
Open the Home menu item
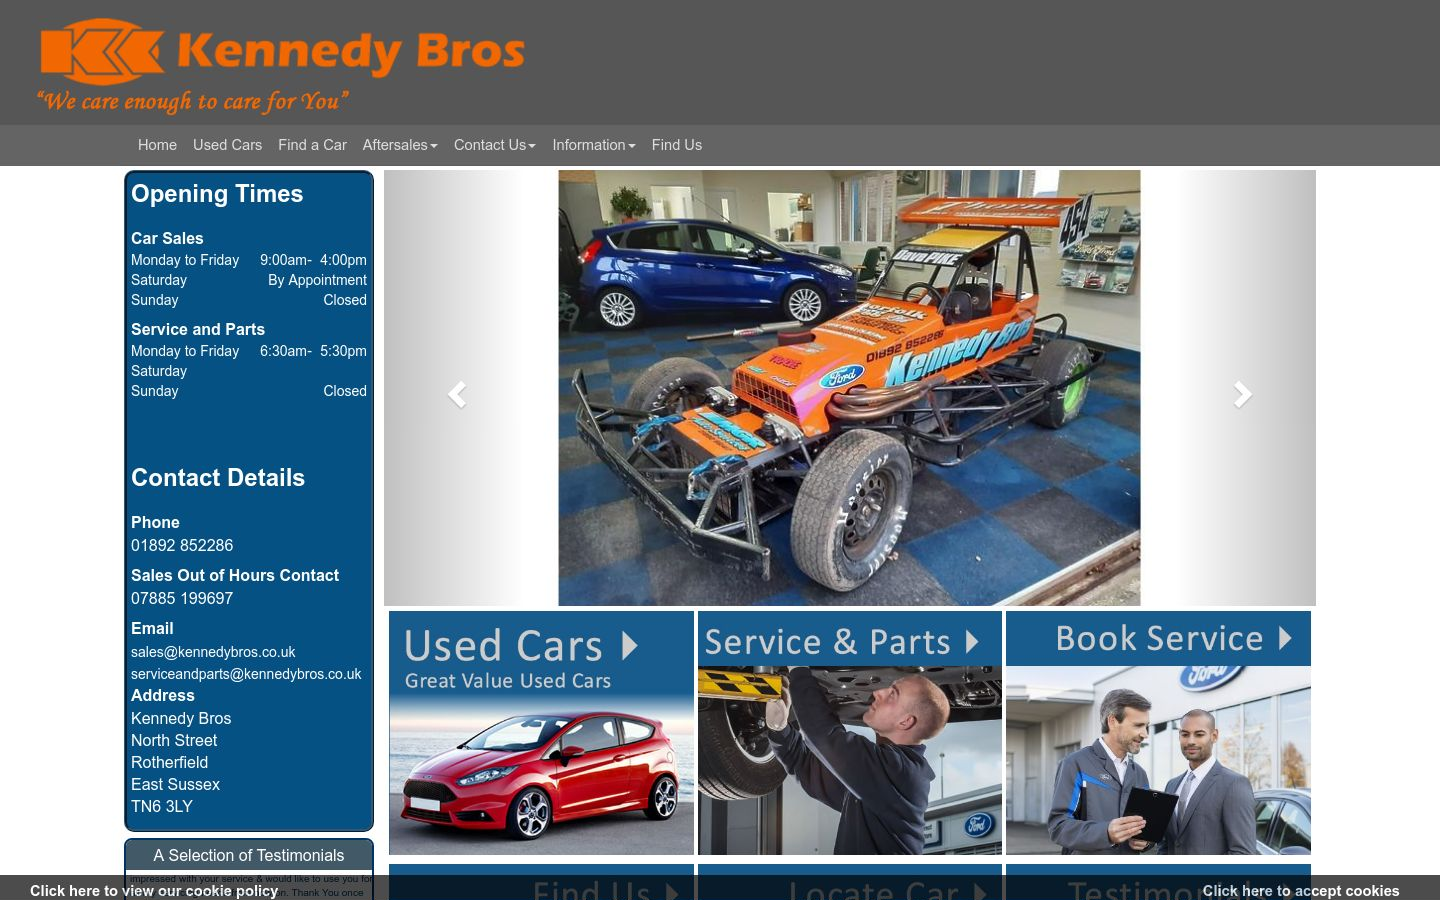coord(157,145)
